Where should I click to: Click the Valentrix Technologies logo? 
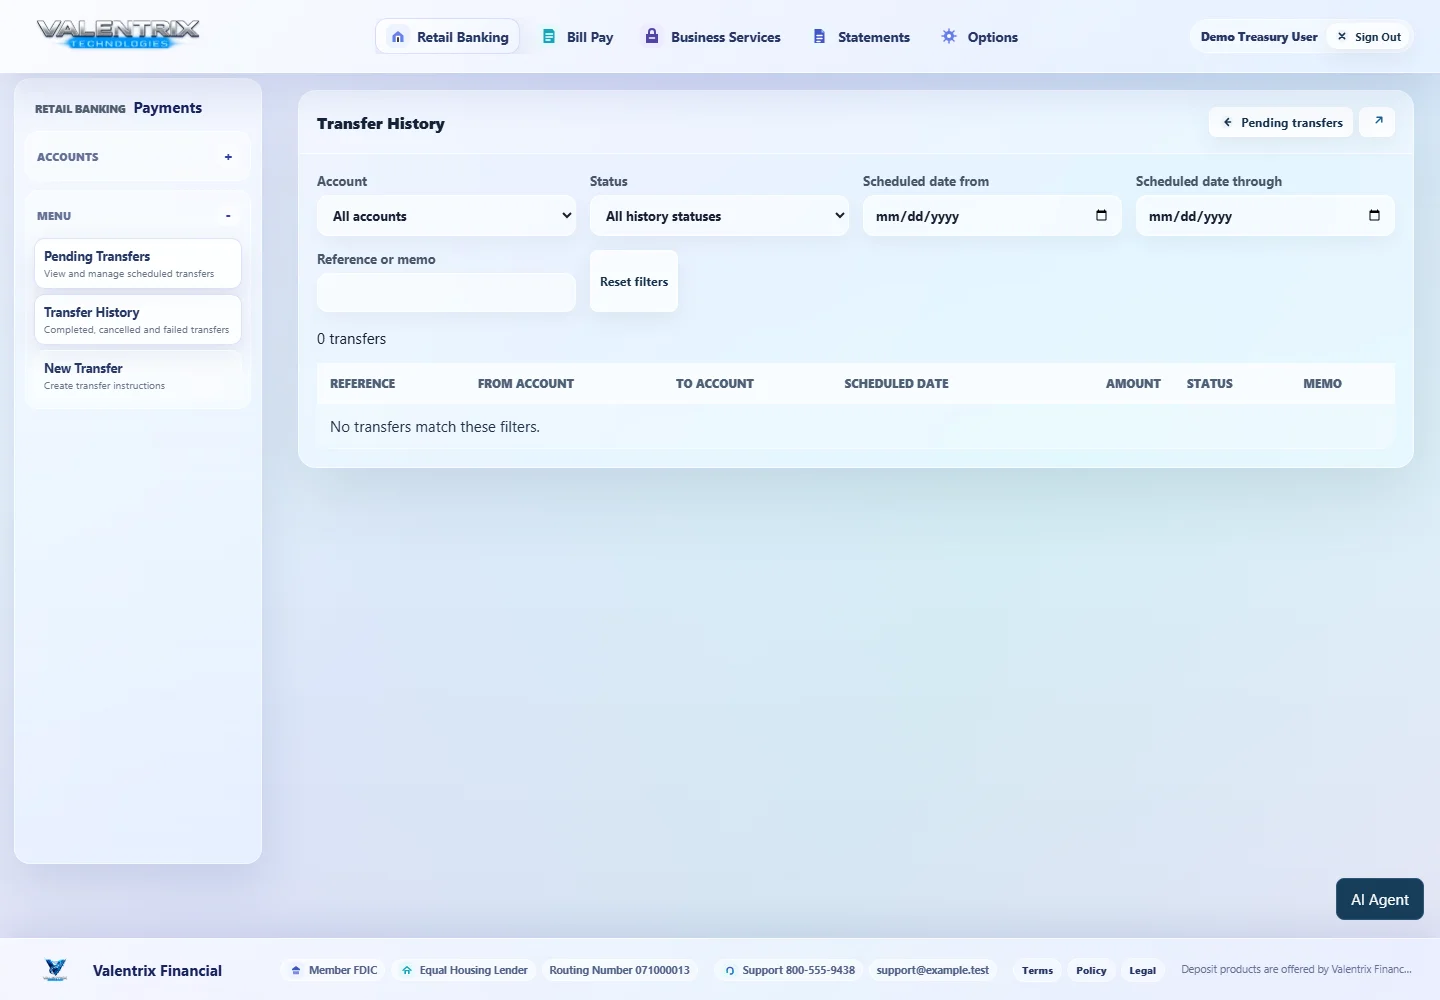tap(118, 35)
